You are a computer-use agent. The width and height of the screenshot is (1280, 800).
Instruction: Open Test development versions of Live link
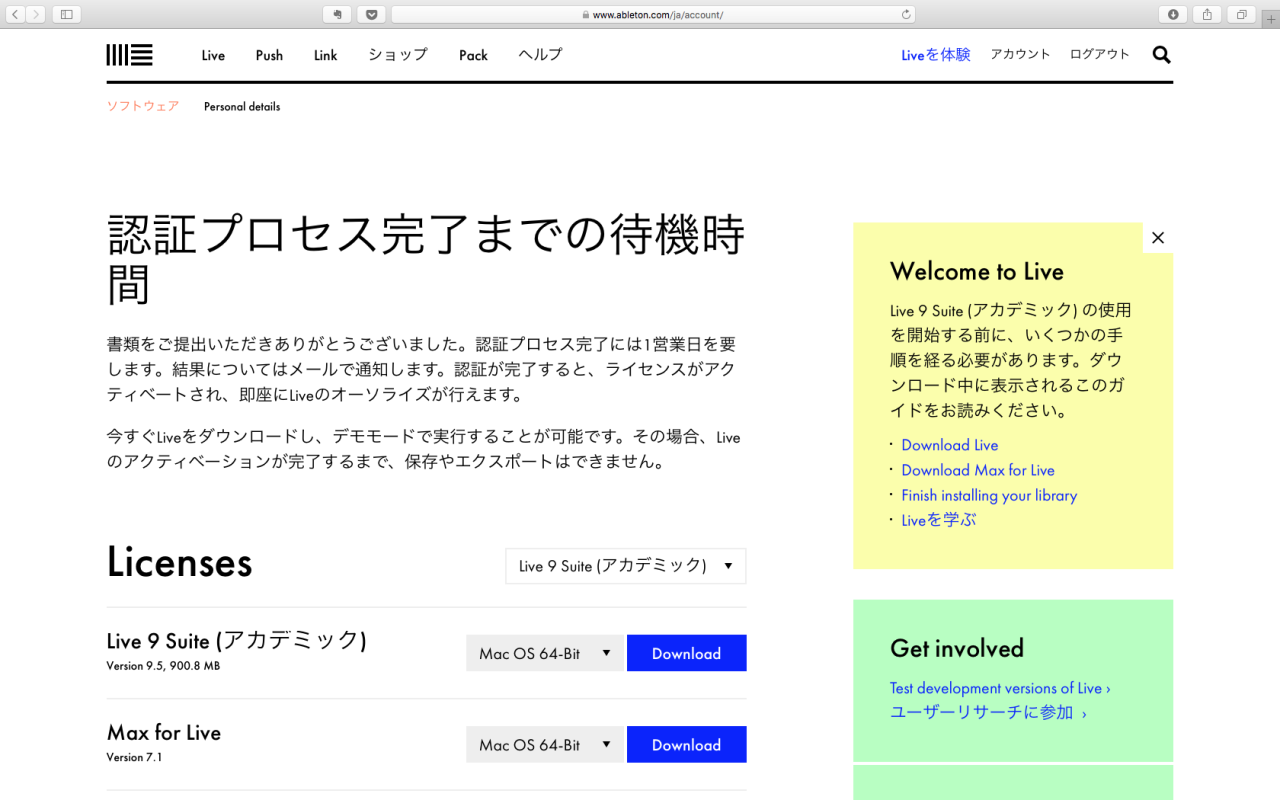tap(1000, 688)
